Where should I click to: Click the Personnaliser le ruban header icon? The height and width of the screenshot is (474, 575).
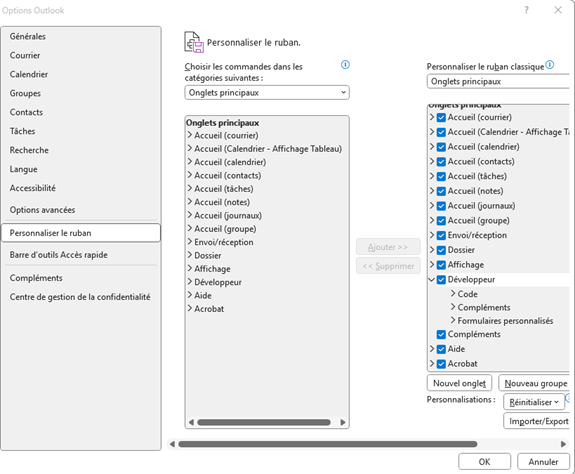pos(194,42)
